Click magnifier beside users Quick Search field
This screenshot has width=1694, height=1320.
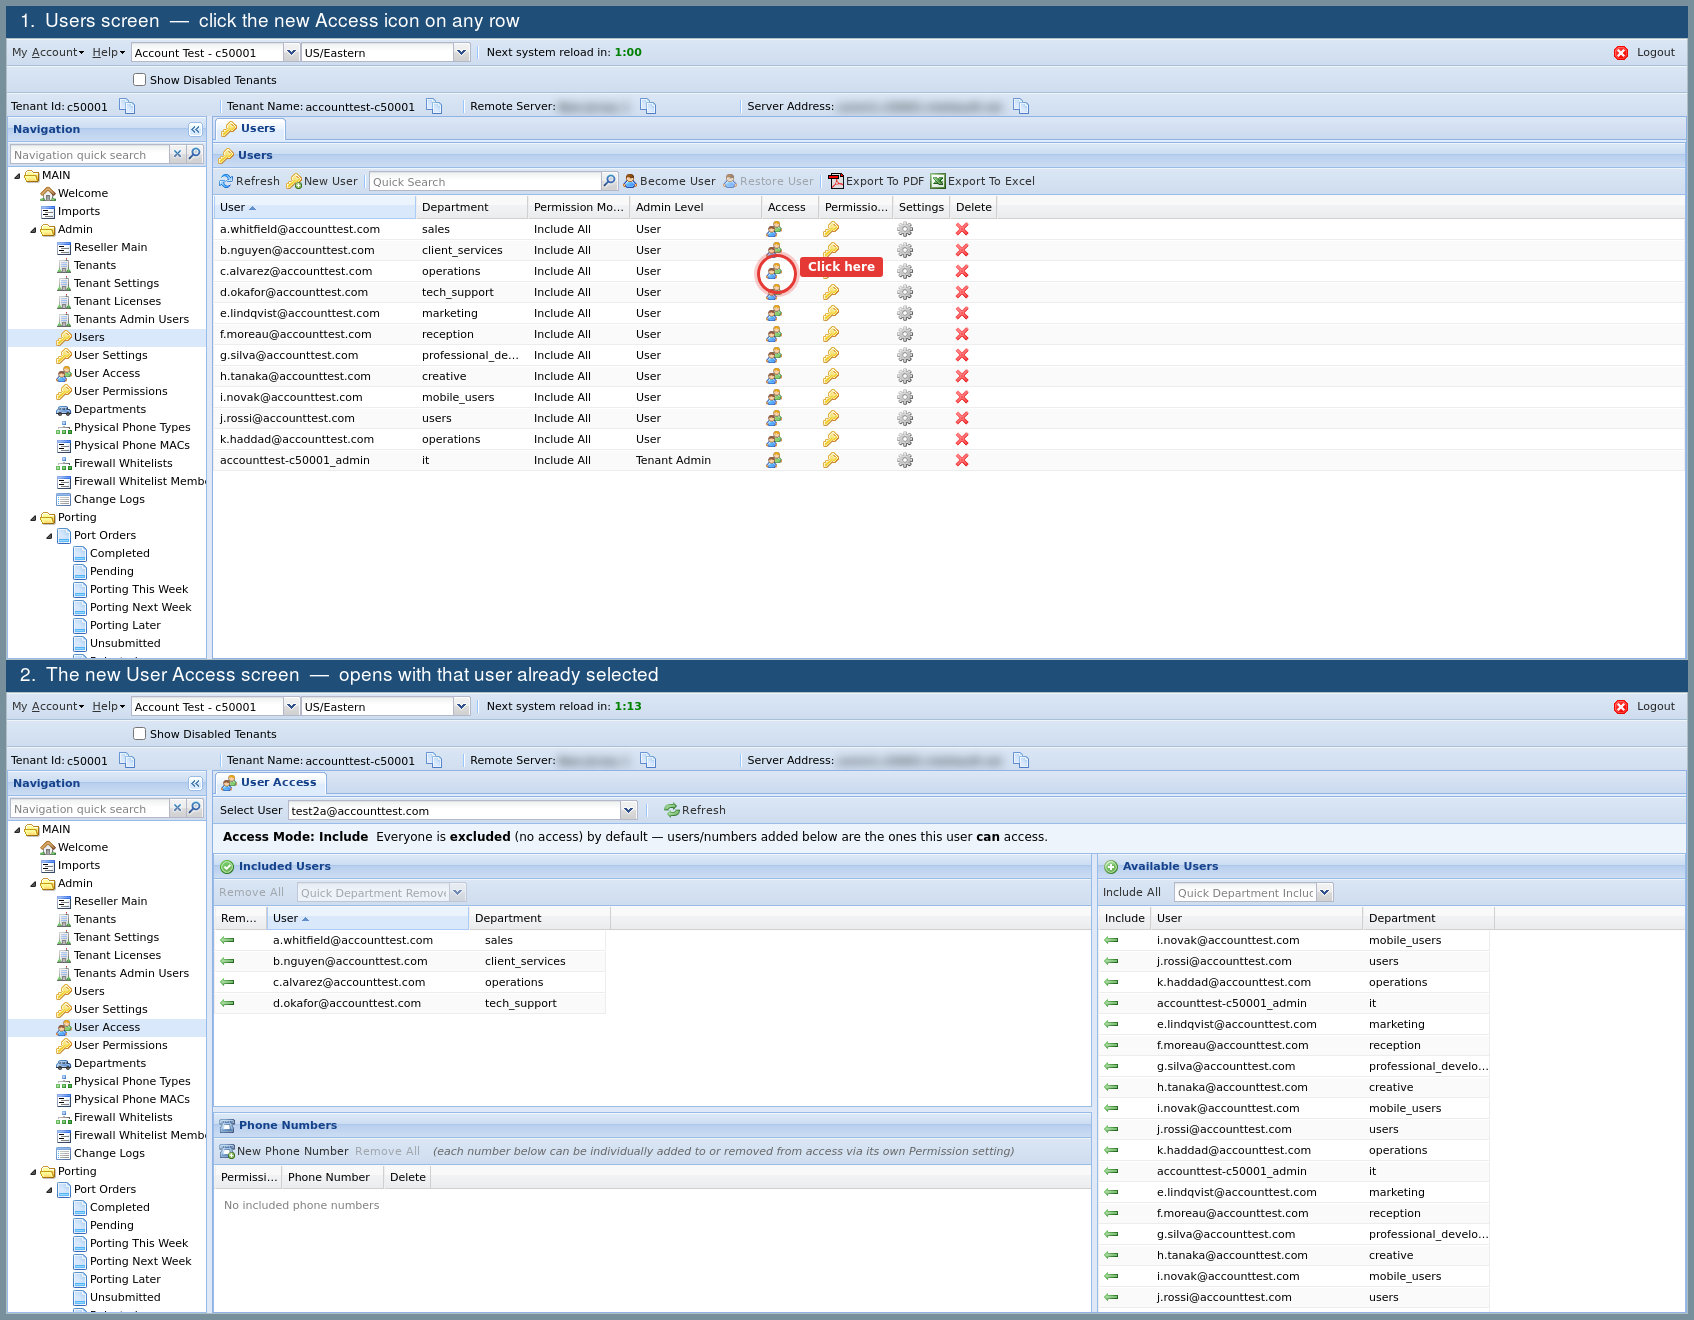point(609,181)
